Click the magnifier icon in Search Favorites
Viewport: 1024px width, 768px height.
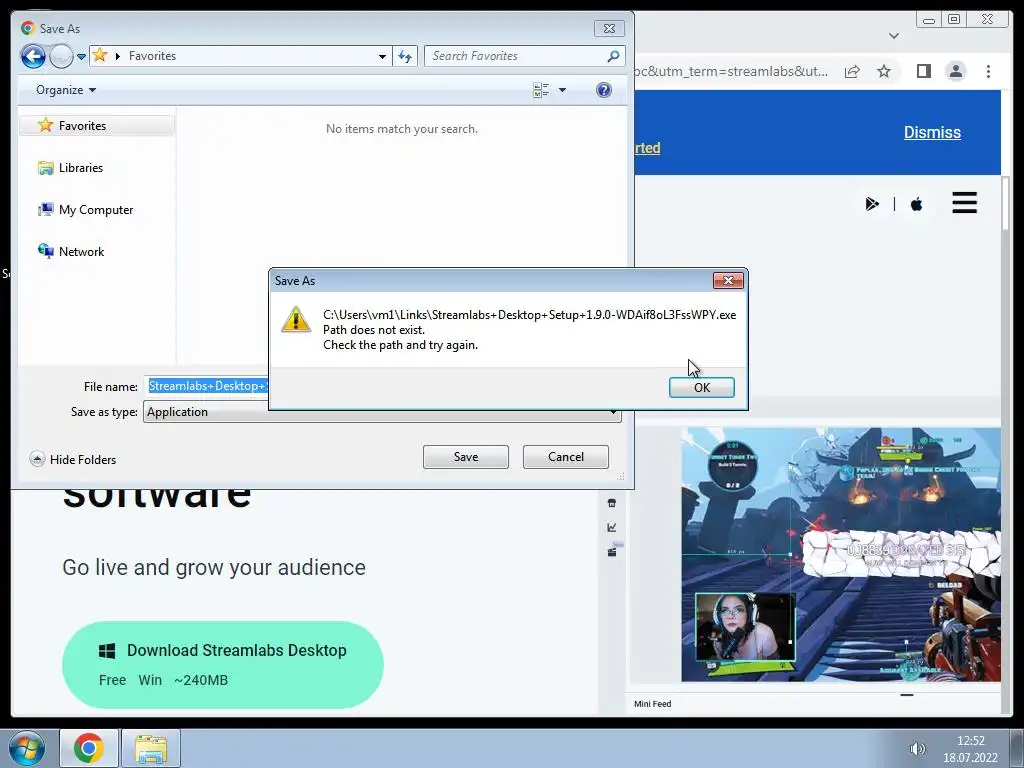pyautogui.click(x=613, y=56)
